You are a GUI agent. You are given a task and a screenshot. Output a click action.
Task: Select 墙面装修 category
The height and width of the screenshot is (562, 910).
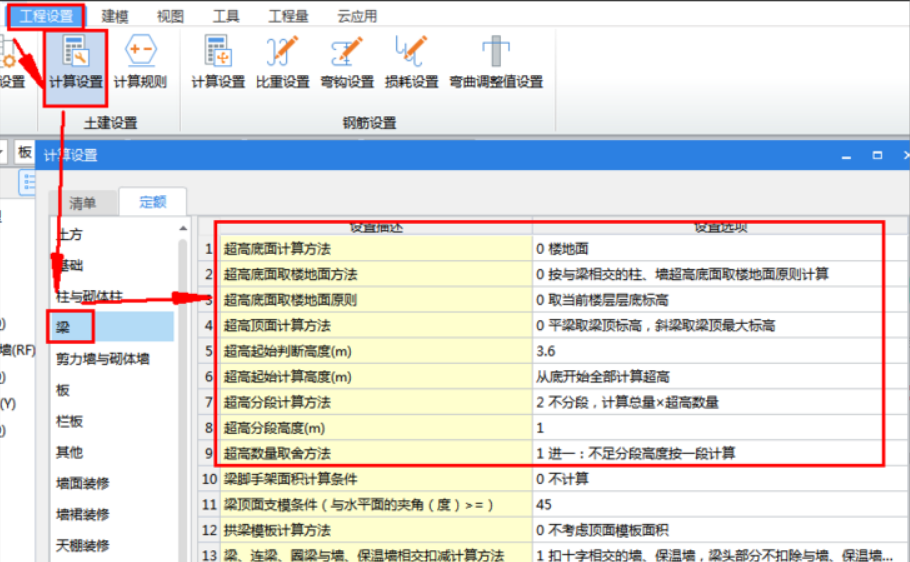pos(82,483)
